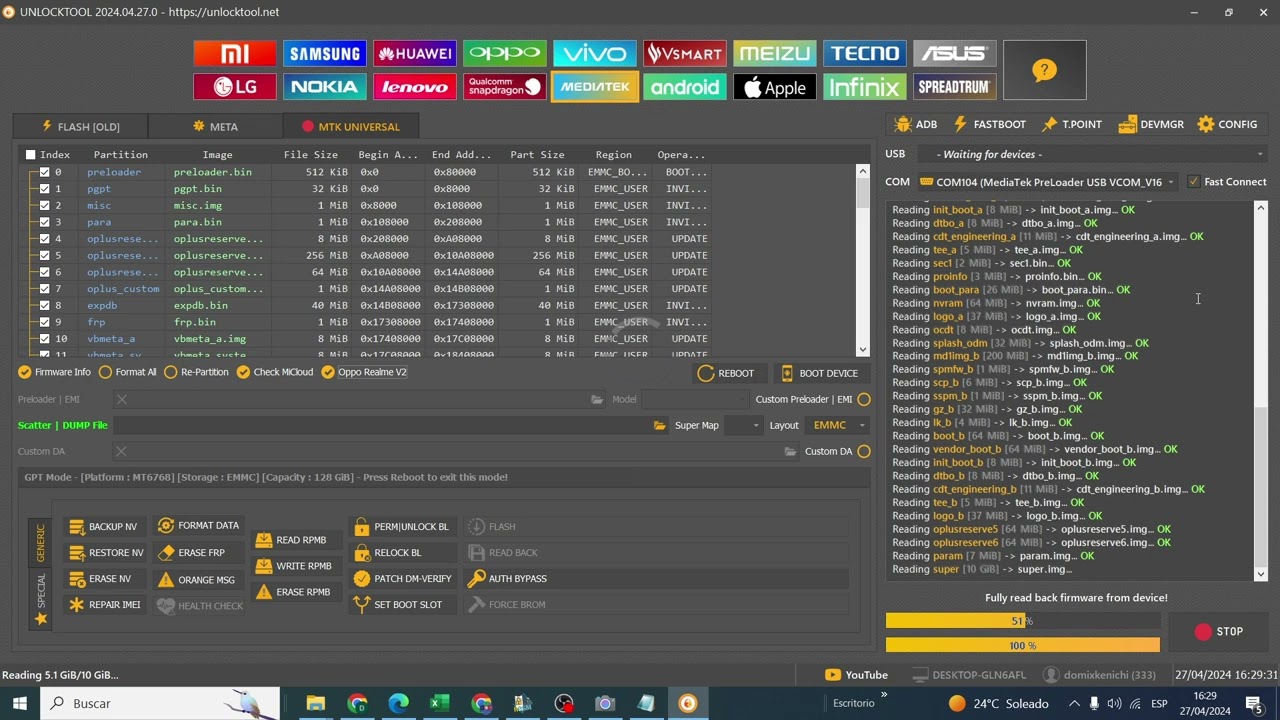1280x720 pixels.
Task: Uncheck the preloader partition row checkbox
Action: click(x=44, y=172)
